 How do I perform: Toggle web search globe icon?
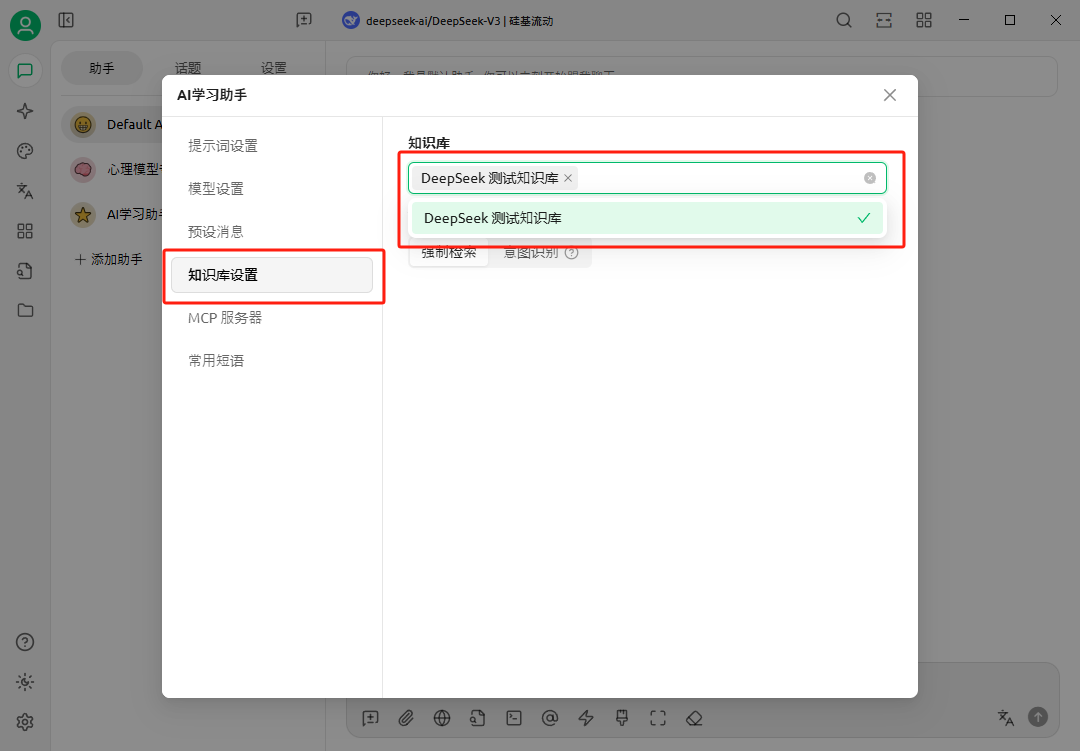442,718
